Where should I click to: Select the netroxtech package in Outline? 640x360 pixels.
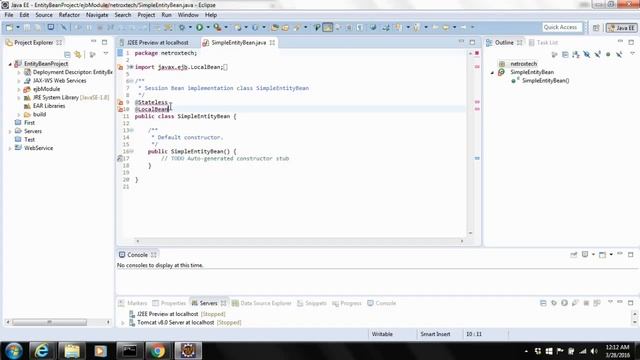click(x=518, y=64)
